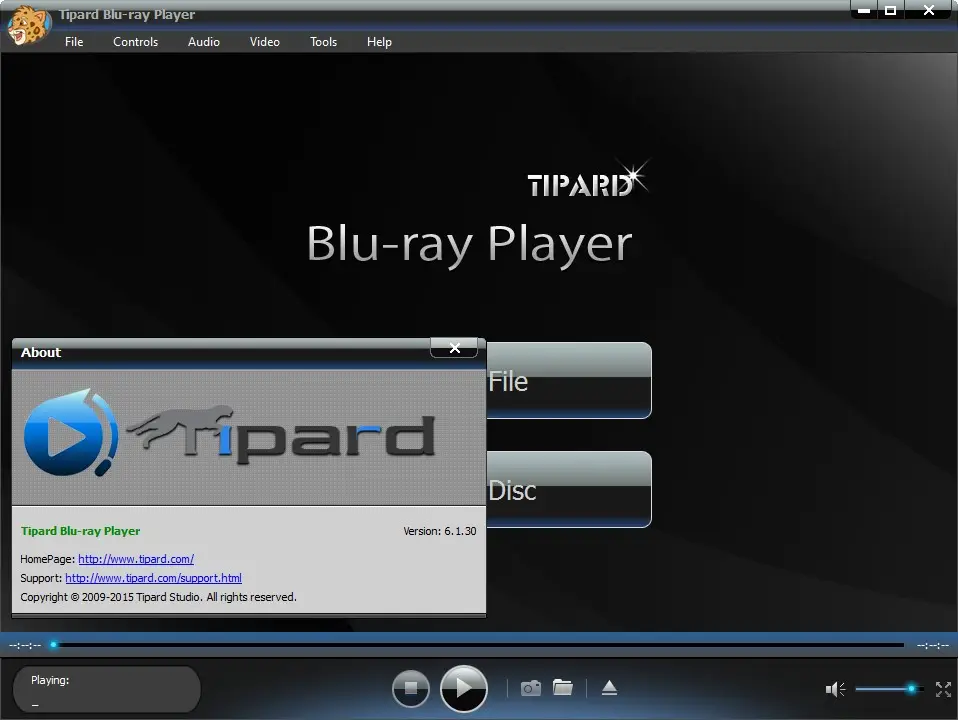Screen dimensions: 958x720
Task: Click the large Open Disc button
Action: (x=569, y=489)
